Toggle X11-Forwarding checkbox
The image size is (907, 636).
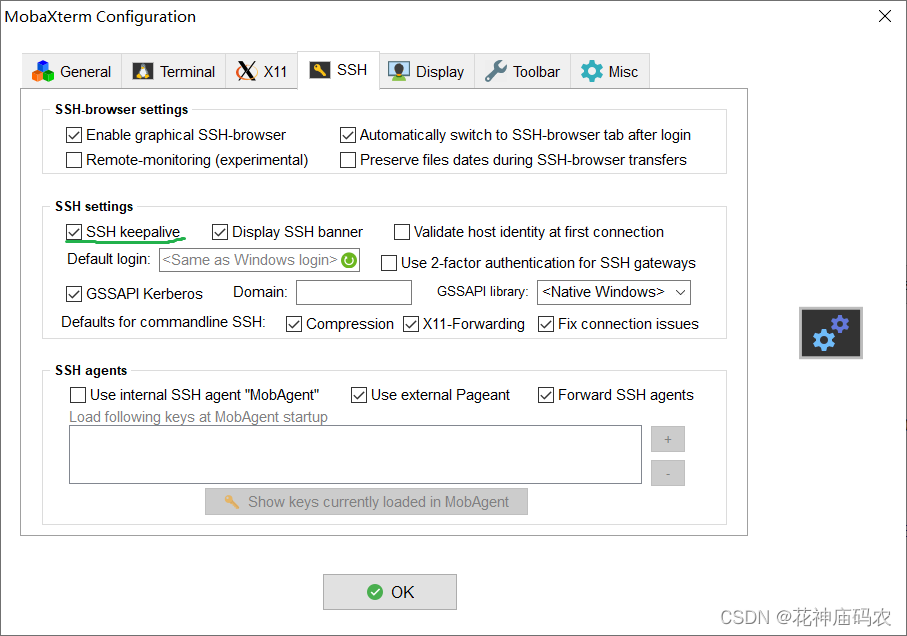point(411,324)
